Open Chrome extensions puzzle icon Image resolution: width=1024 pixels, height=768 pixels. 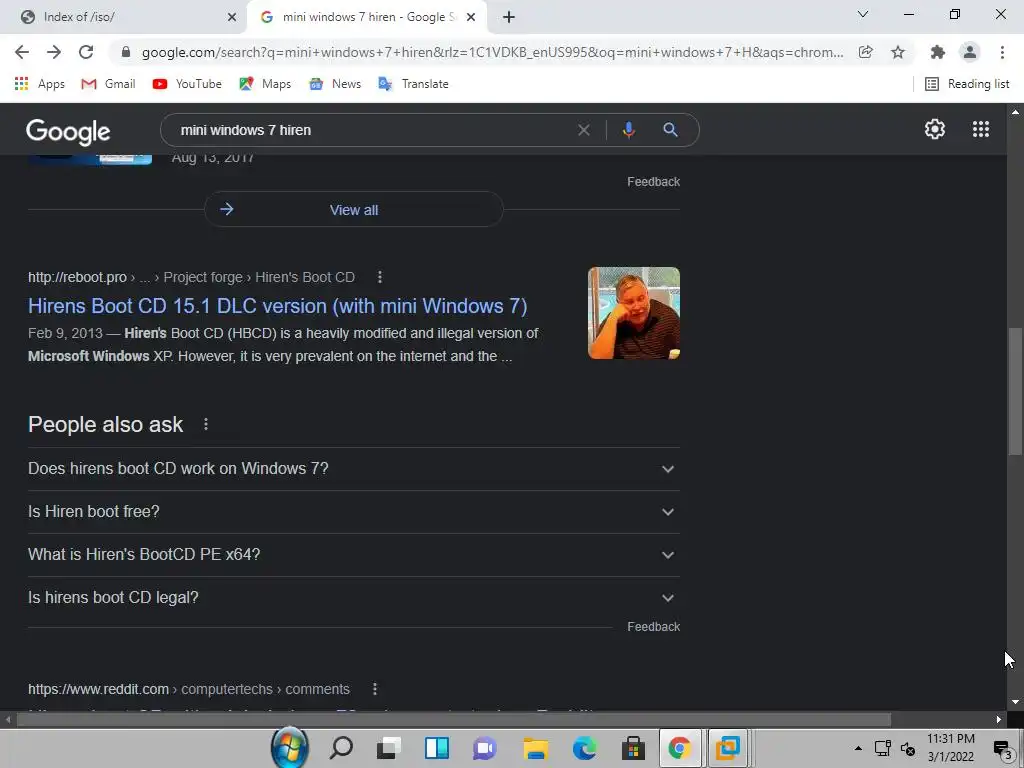pyautogui.click(x=938, y=52)
